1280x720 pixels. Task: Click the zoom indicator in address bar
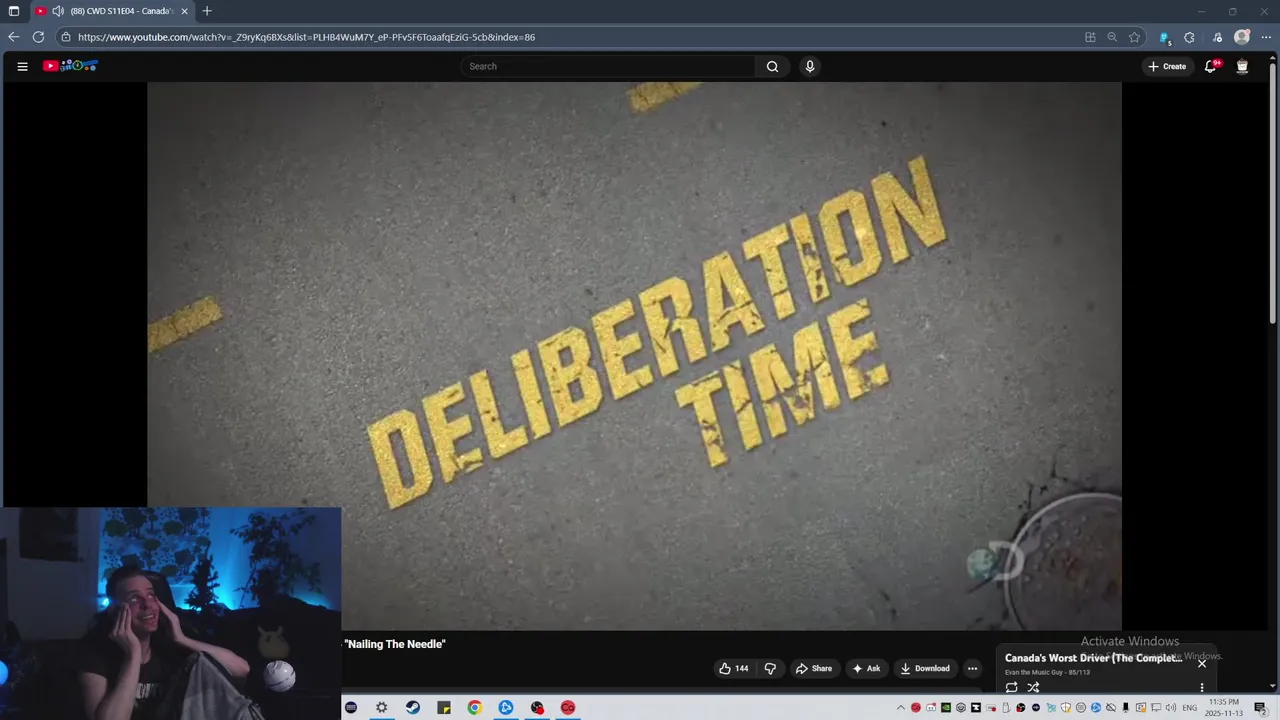pos(1112,37)
